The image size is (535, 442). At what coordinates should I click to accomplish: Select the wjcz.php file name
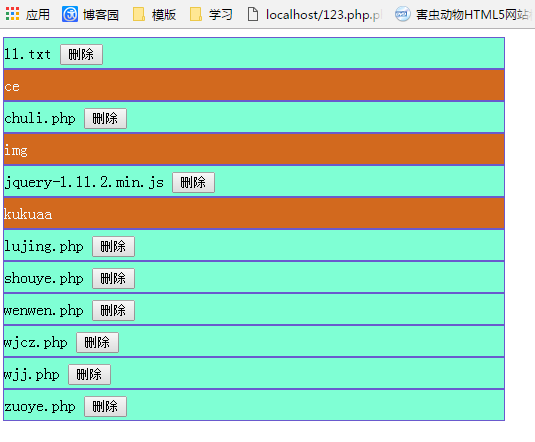[x=35, y=343]
